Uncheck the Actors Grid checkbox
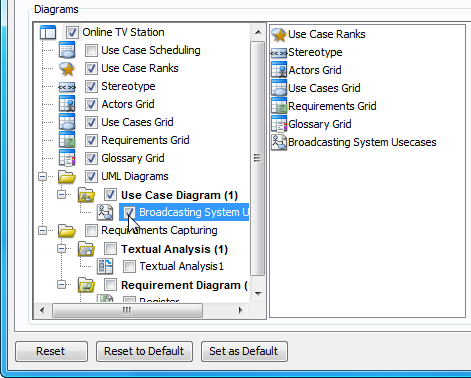Viewport: 471px width, 378px height. (x=91, y=104)
